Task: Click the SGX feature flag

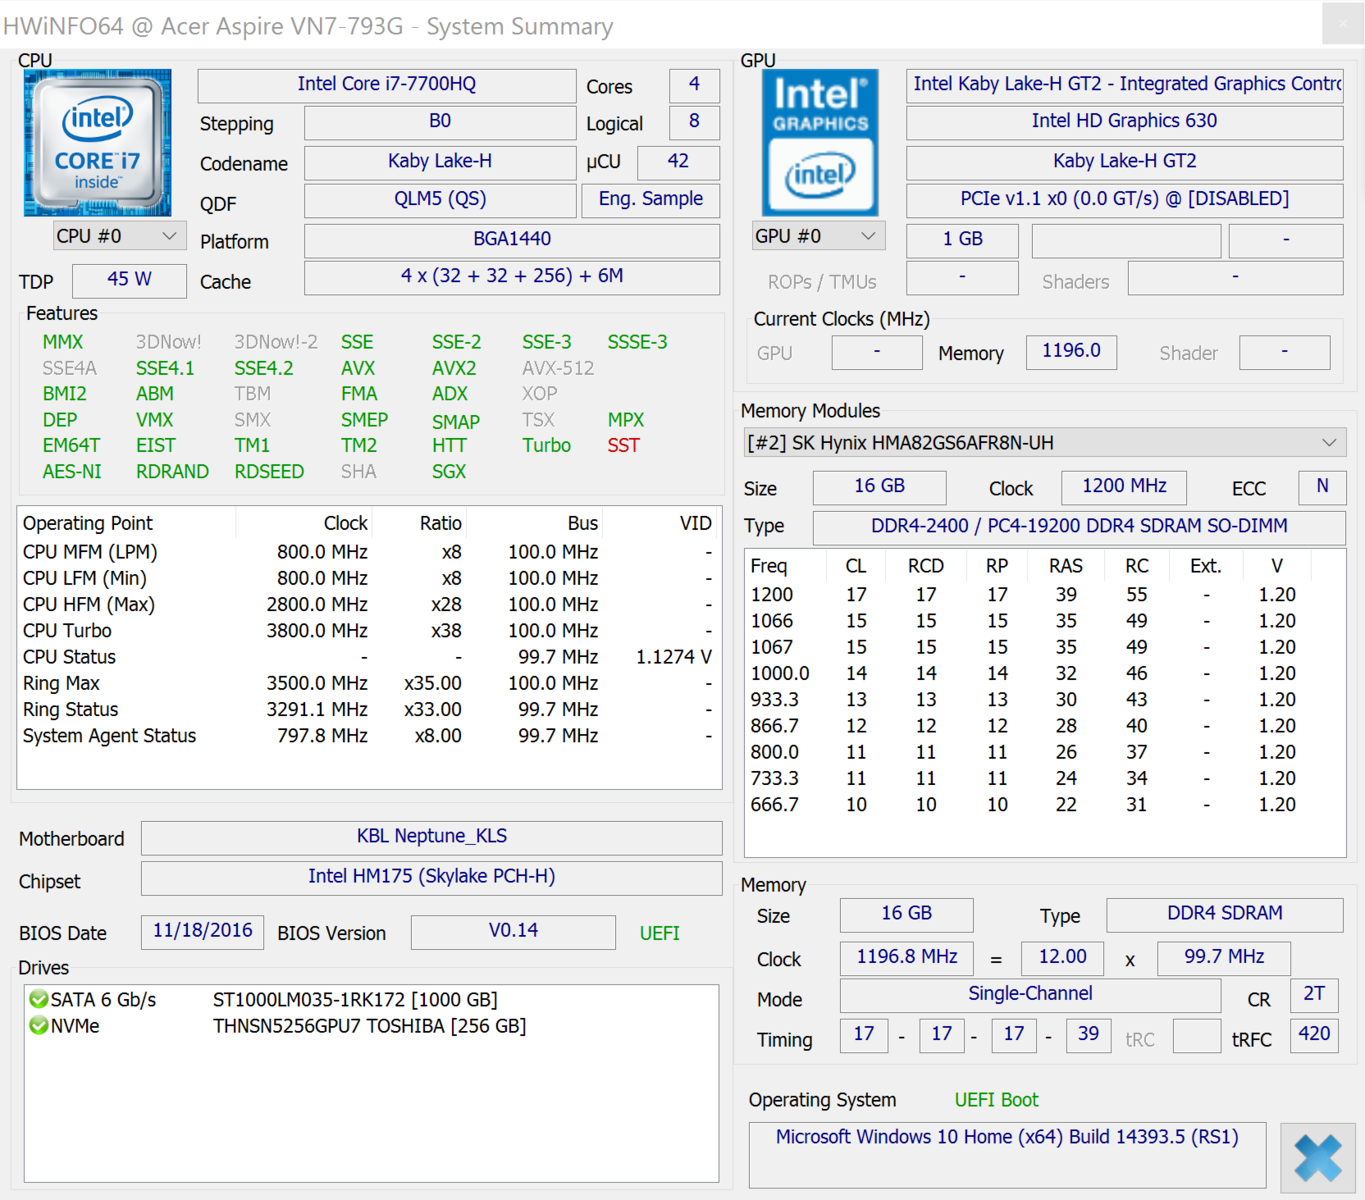Action: (449, 471)
